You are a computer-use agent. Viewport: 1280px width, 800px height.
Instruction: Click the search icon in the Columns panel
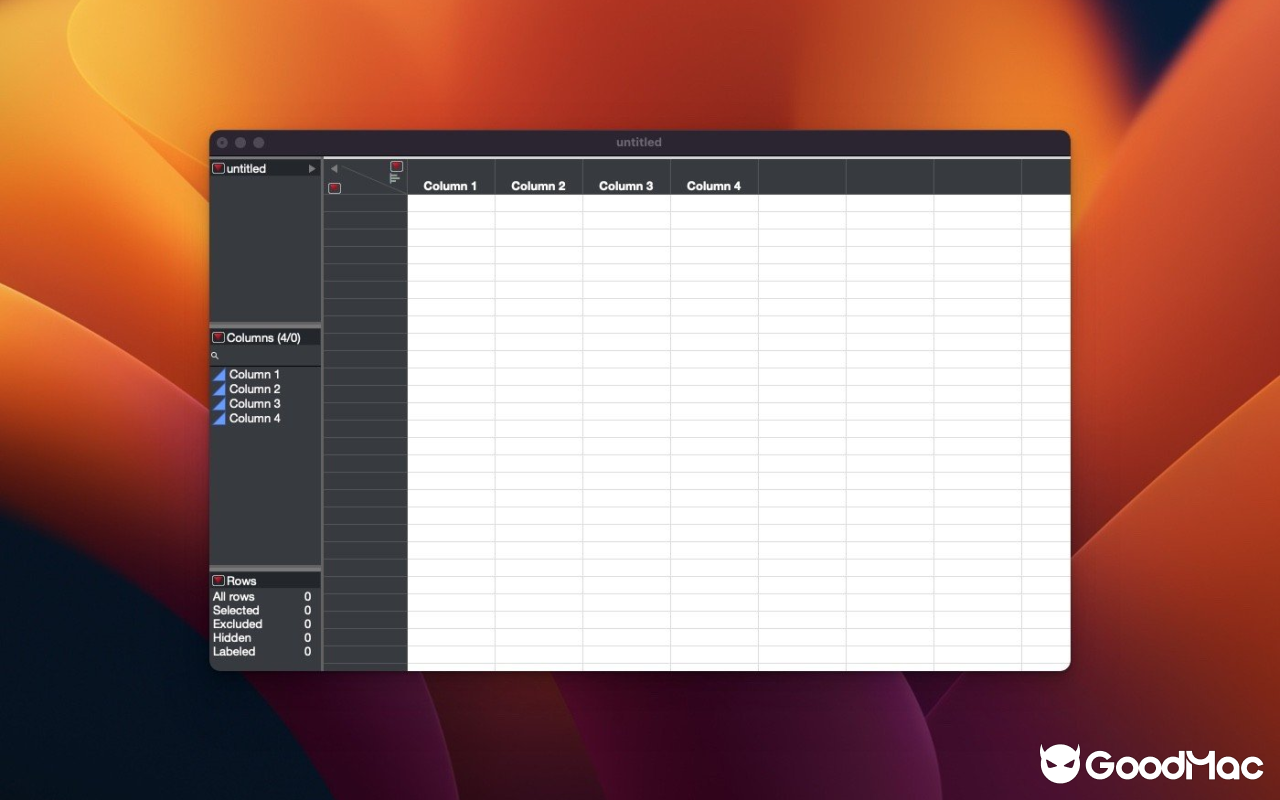pyautogui.click(x=215, y=355)
